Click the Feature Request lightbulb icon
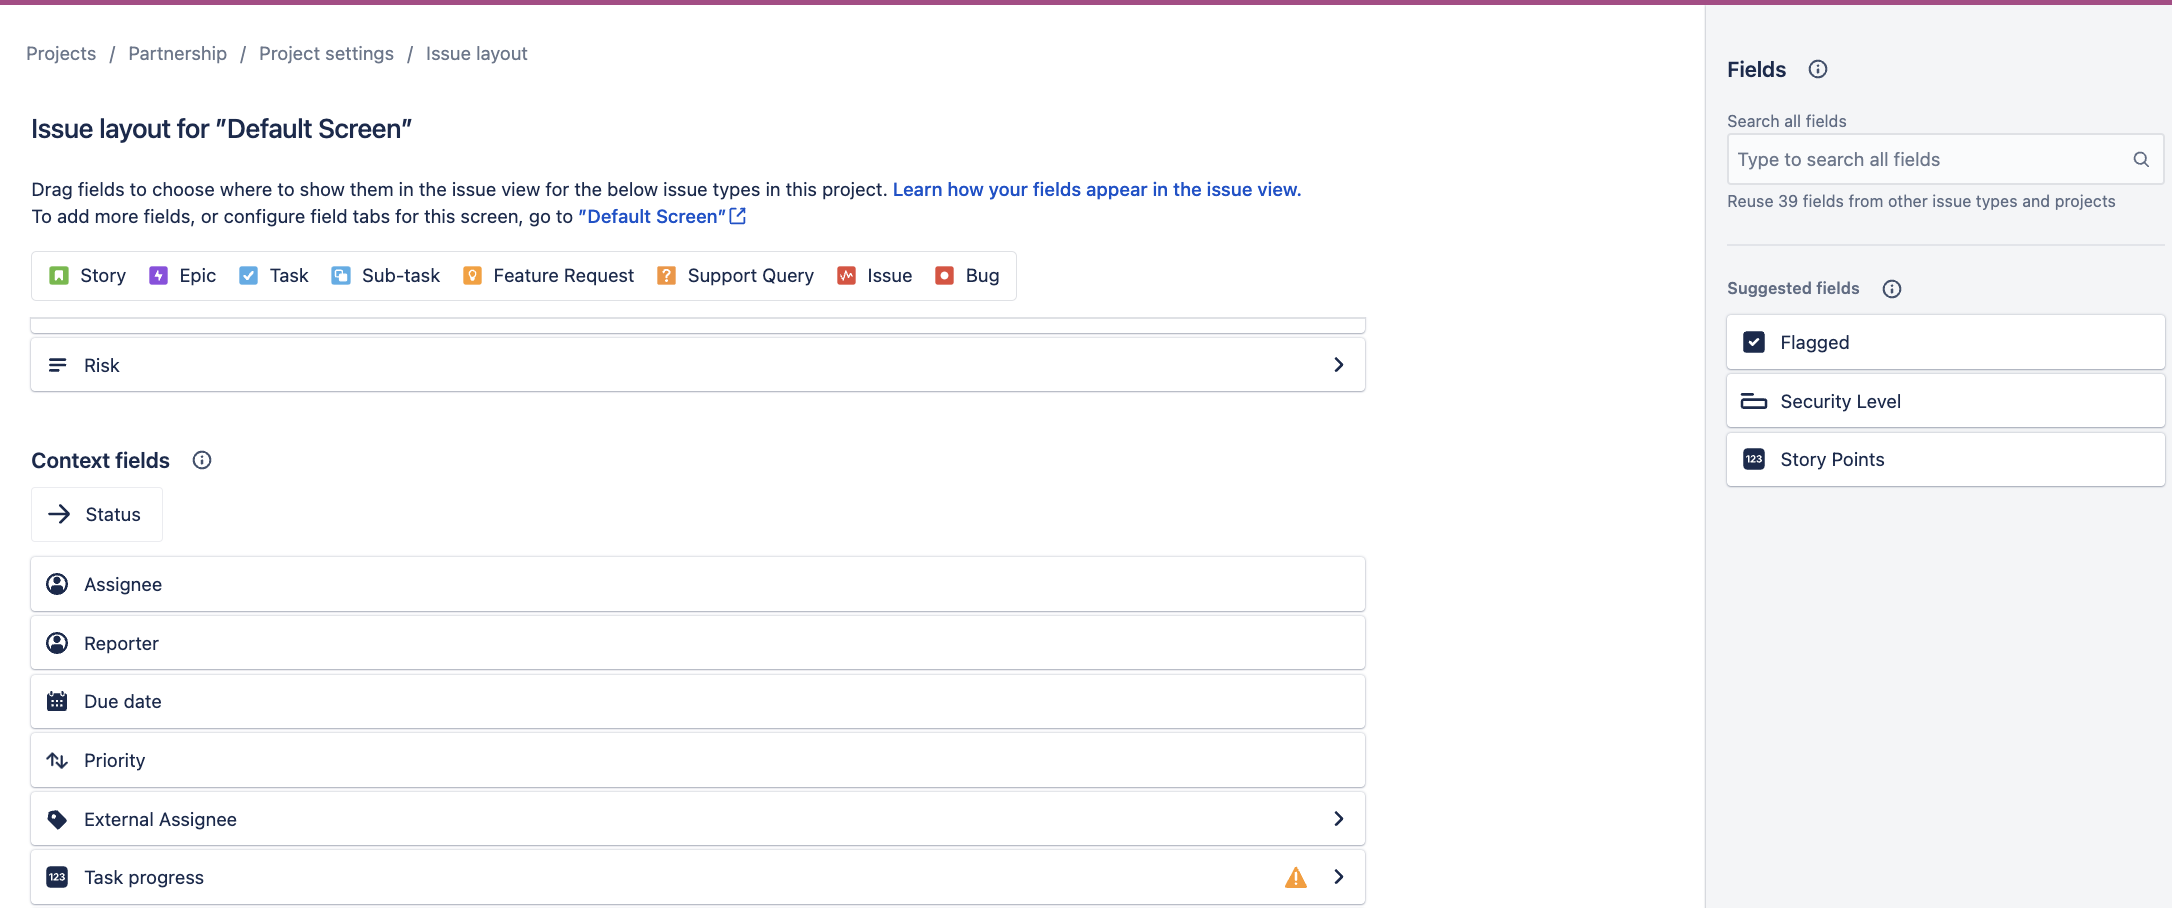This screenshot has width=2172, height=908. click(472, 275)
